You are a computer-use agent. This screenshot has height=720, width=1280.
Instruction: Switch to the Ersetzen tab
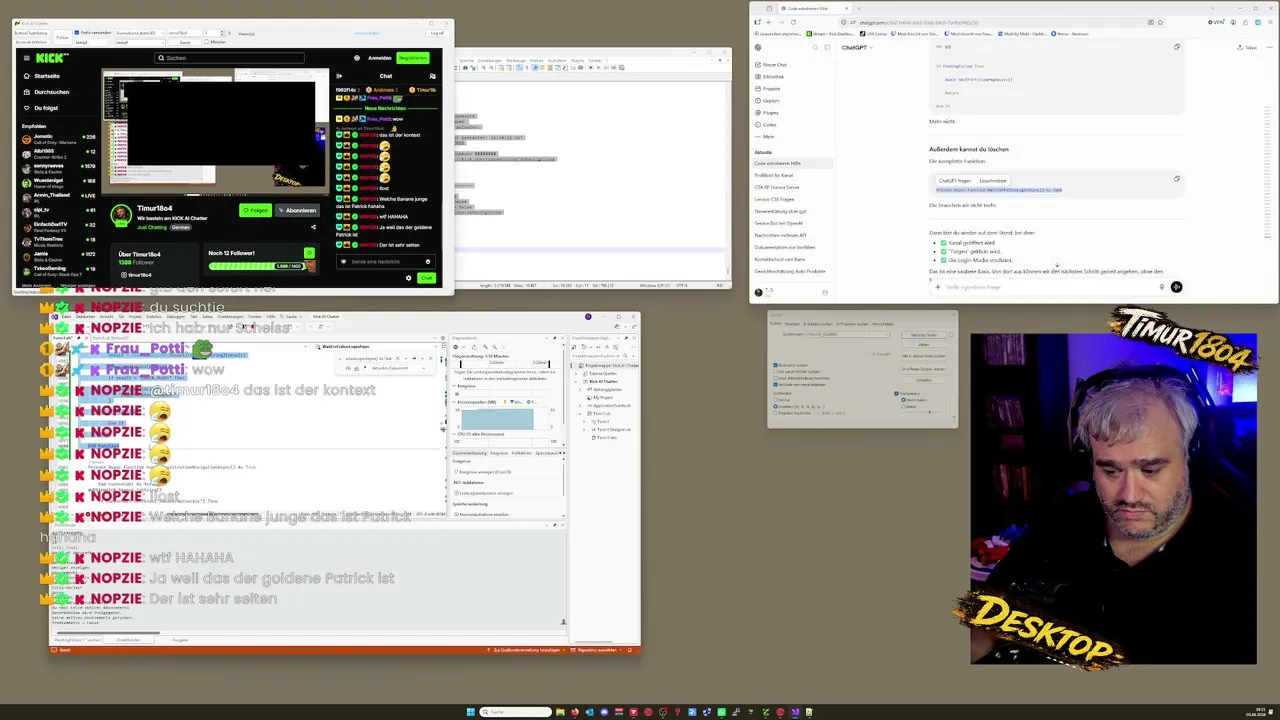pyautogui.click(x=793, y=324)
